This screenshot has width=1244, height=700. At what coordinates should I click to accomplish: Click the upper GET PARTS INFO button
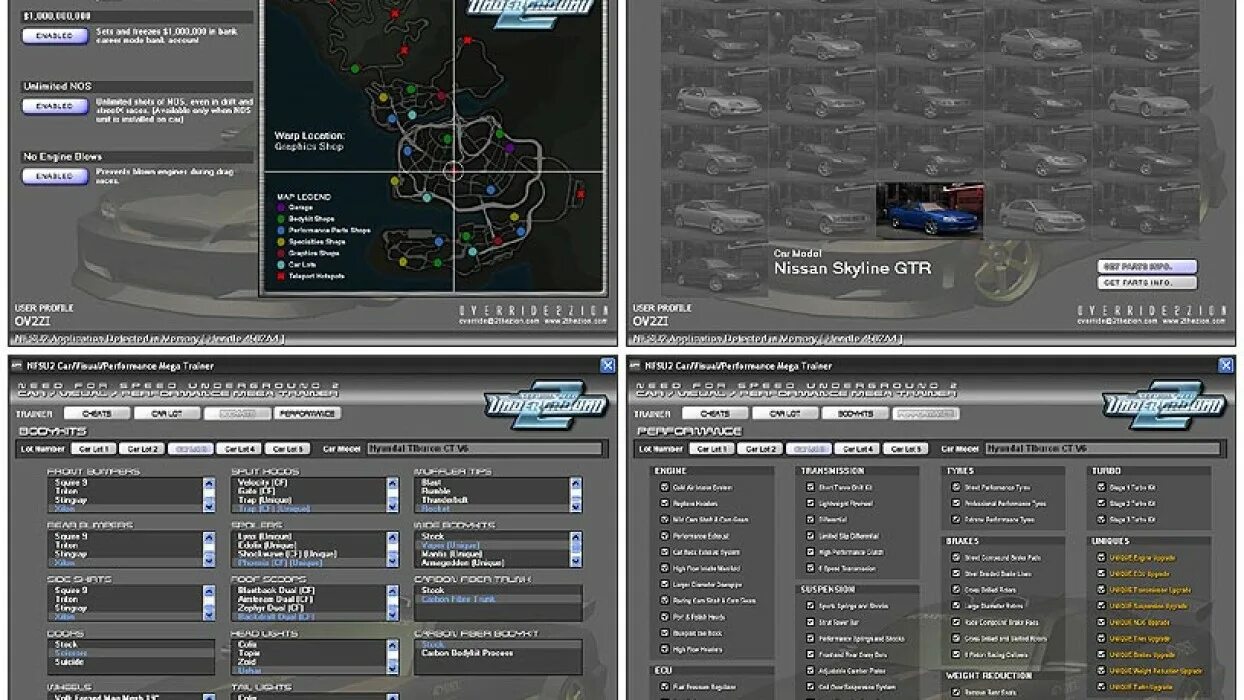click(1146, 267)
